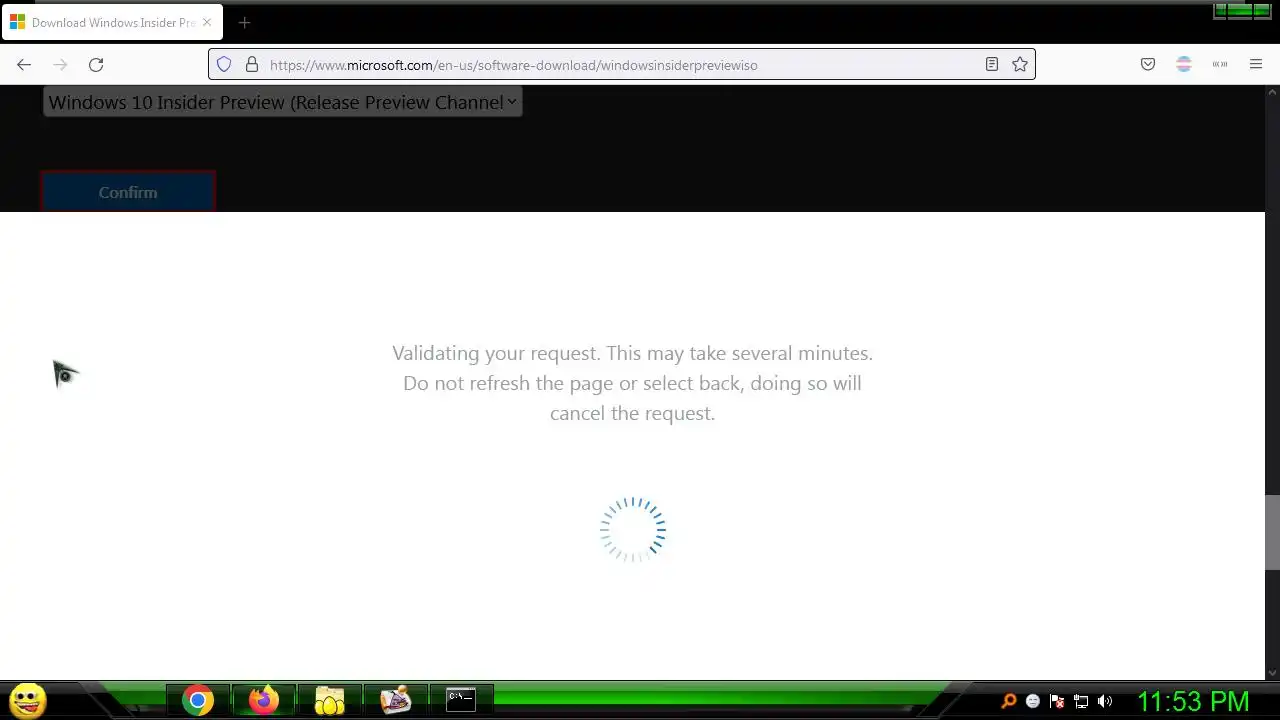Image resolution: width=1280 pixels, height=720 pixels.
Task: Toggle reader view in address bar
Action: 992,65
